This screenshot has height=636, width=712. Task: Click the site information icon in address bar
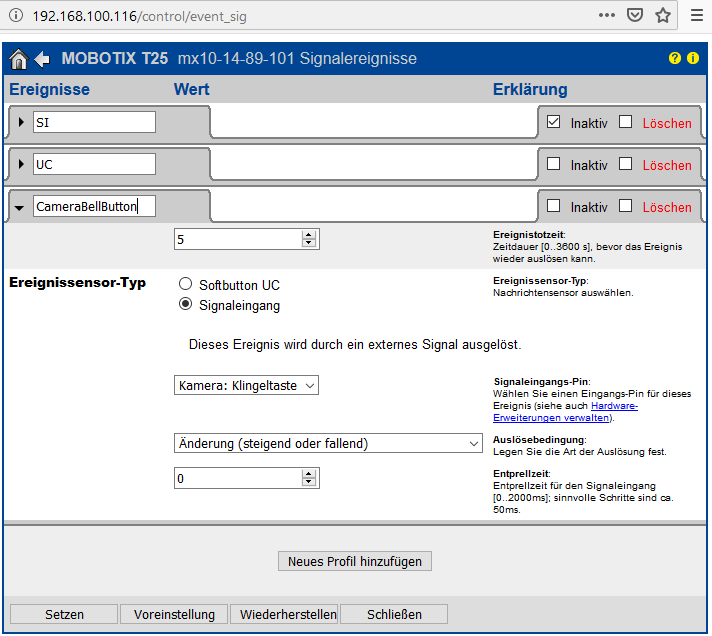pyautogui.click(x=16, y=16)
